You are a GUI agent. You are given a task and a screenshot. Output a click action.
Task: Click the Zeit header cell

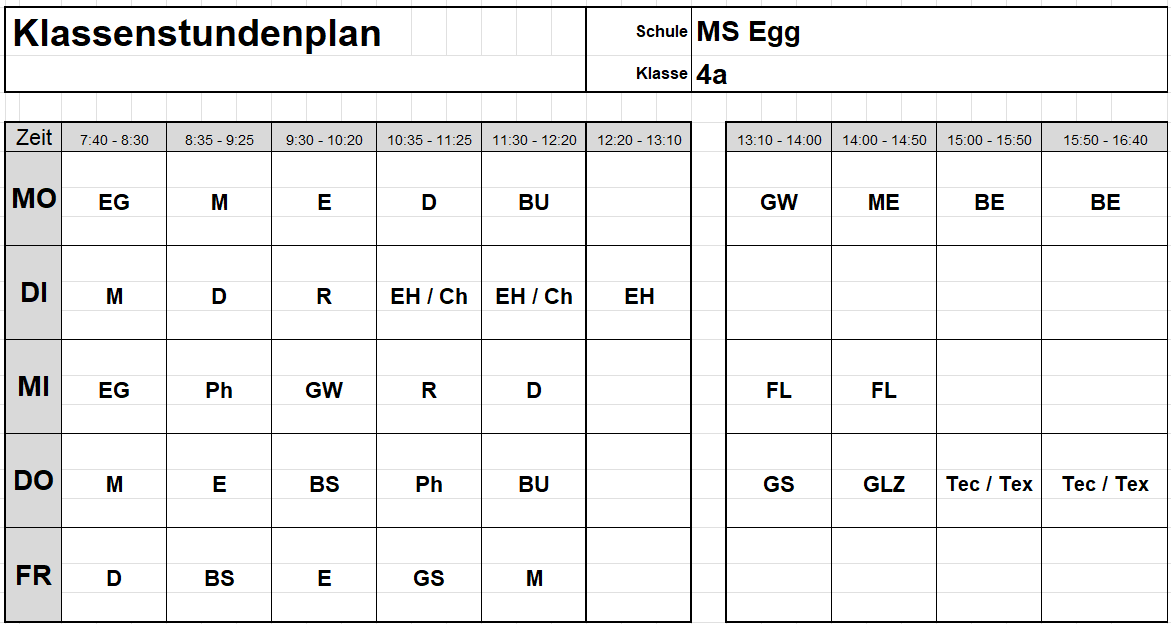[x=34, y=137]
